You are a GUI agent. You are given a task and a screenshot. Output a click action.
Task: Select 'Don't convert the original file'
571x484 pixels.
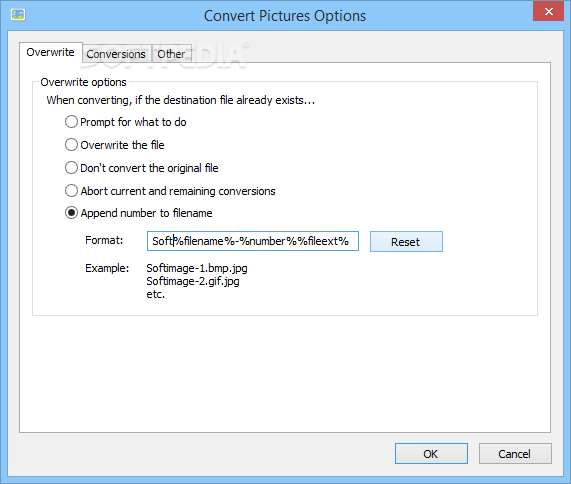[142, 168]
